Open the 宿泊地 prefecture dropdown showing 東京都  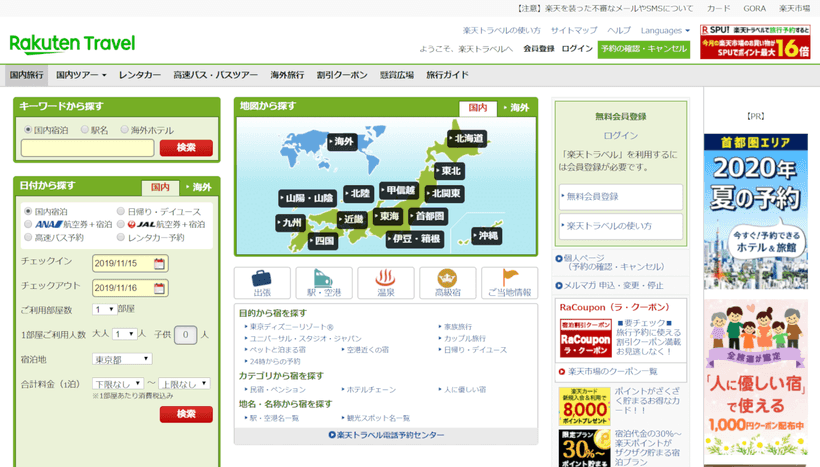coord(122,359)
